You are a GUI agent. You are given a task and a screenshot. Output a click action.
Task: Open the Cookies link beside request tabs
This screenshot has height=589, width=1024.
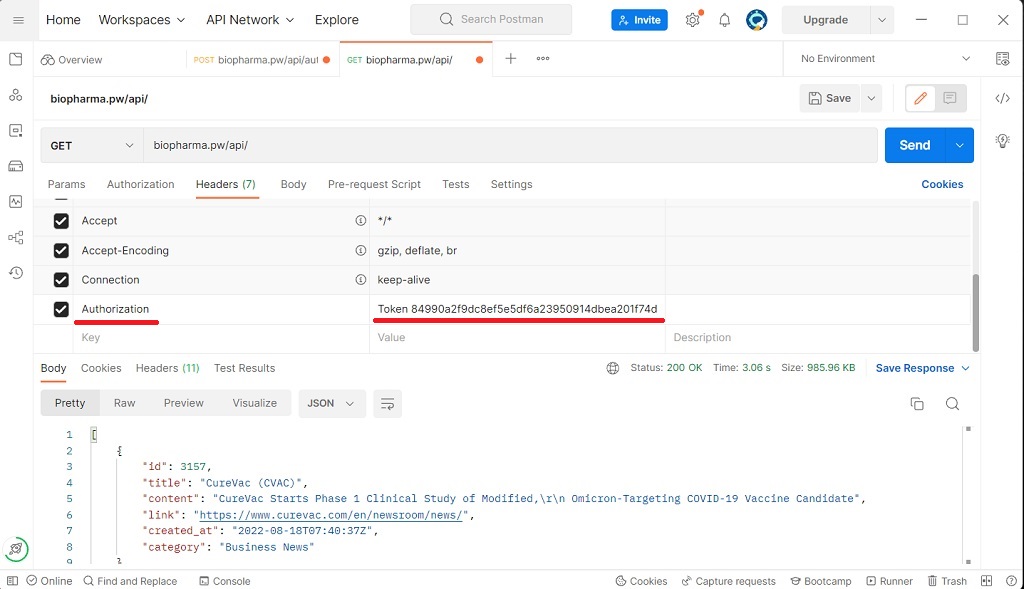(x=942, y=184)
